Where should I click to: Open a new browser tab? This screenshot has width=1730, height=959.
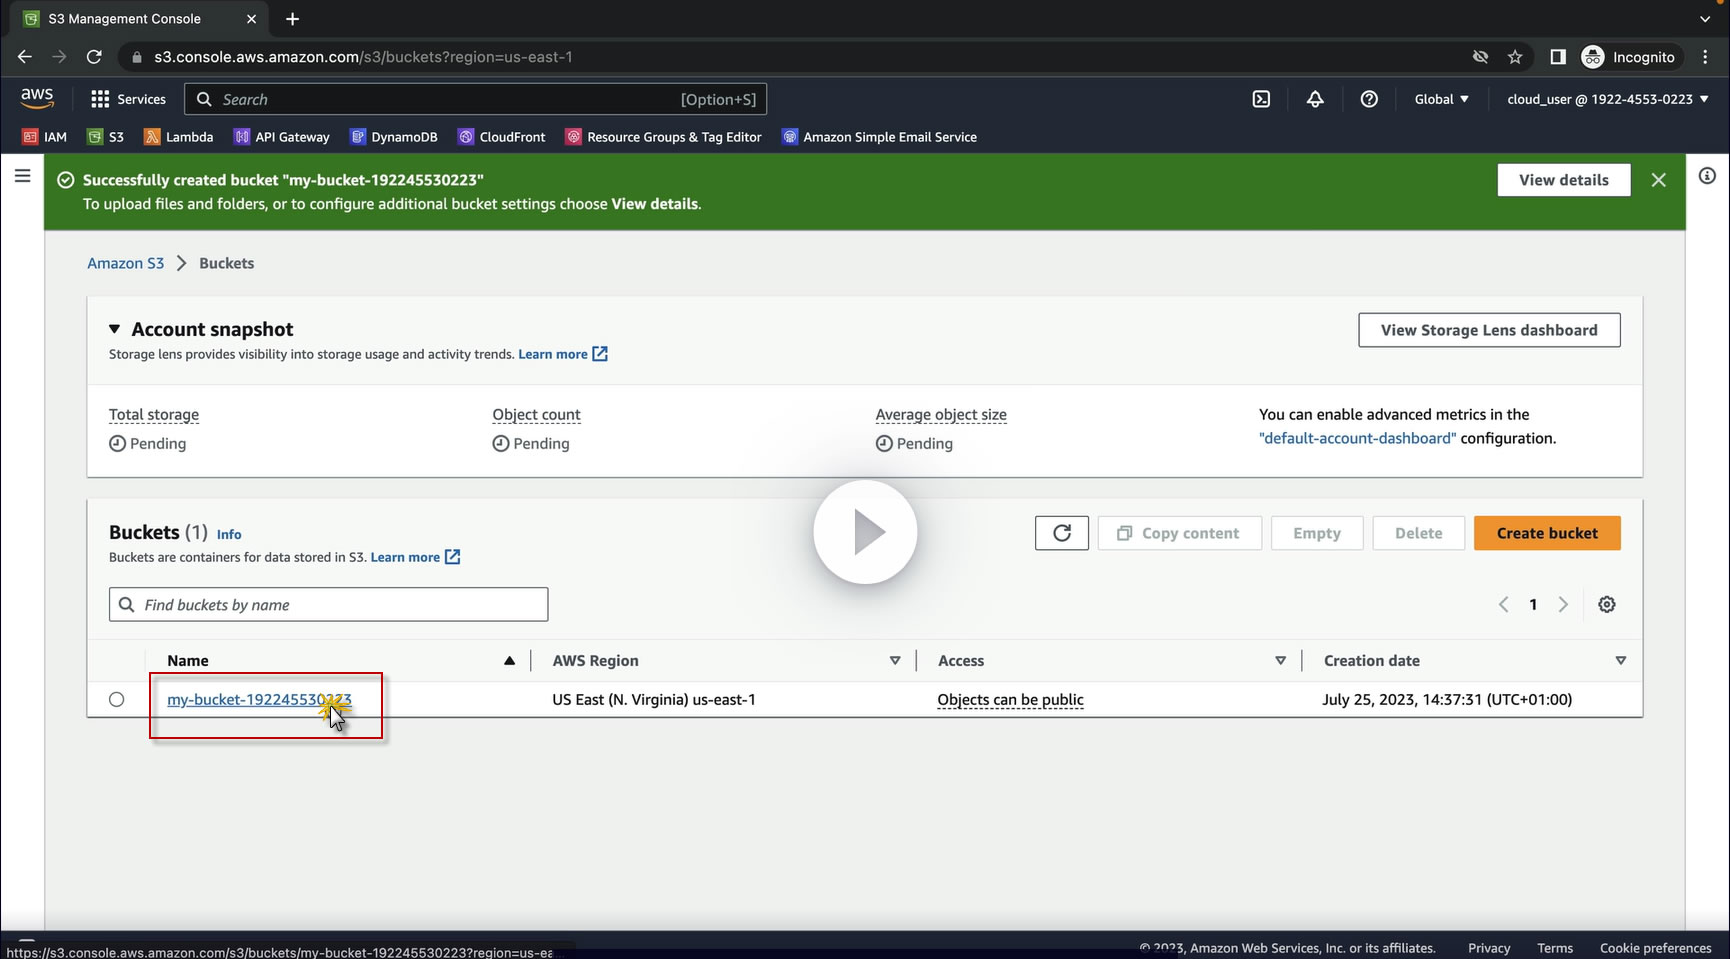[292, 19]
